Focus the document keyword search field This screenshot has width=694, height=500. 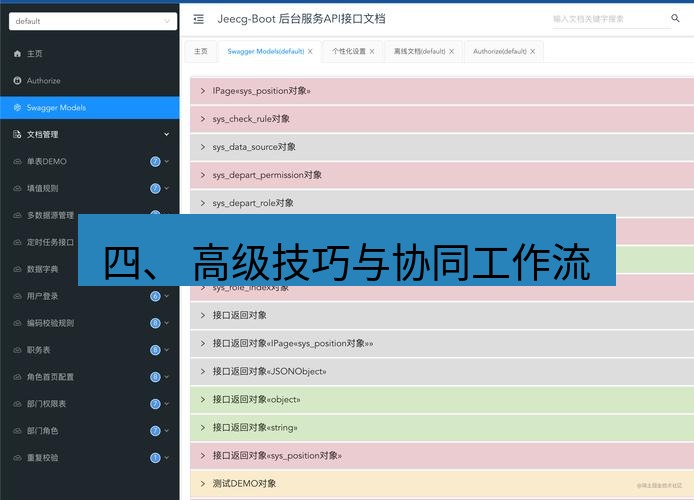point(611,19)
